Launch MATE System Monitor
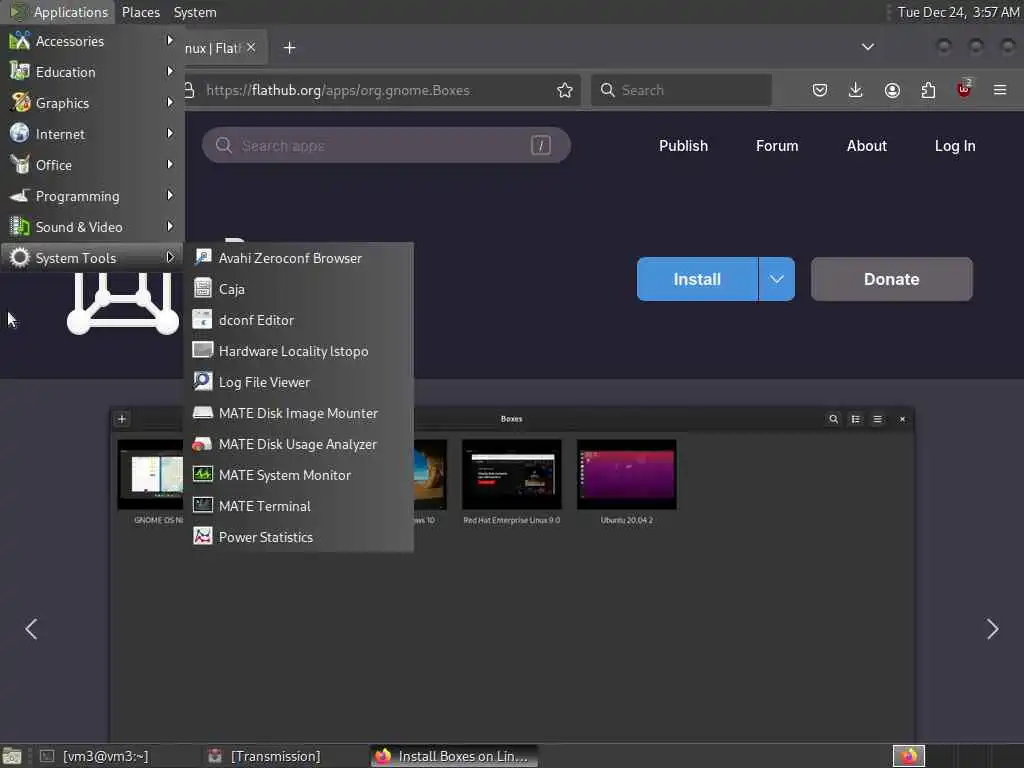 [299, 475]
